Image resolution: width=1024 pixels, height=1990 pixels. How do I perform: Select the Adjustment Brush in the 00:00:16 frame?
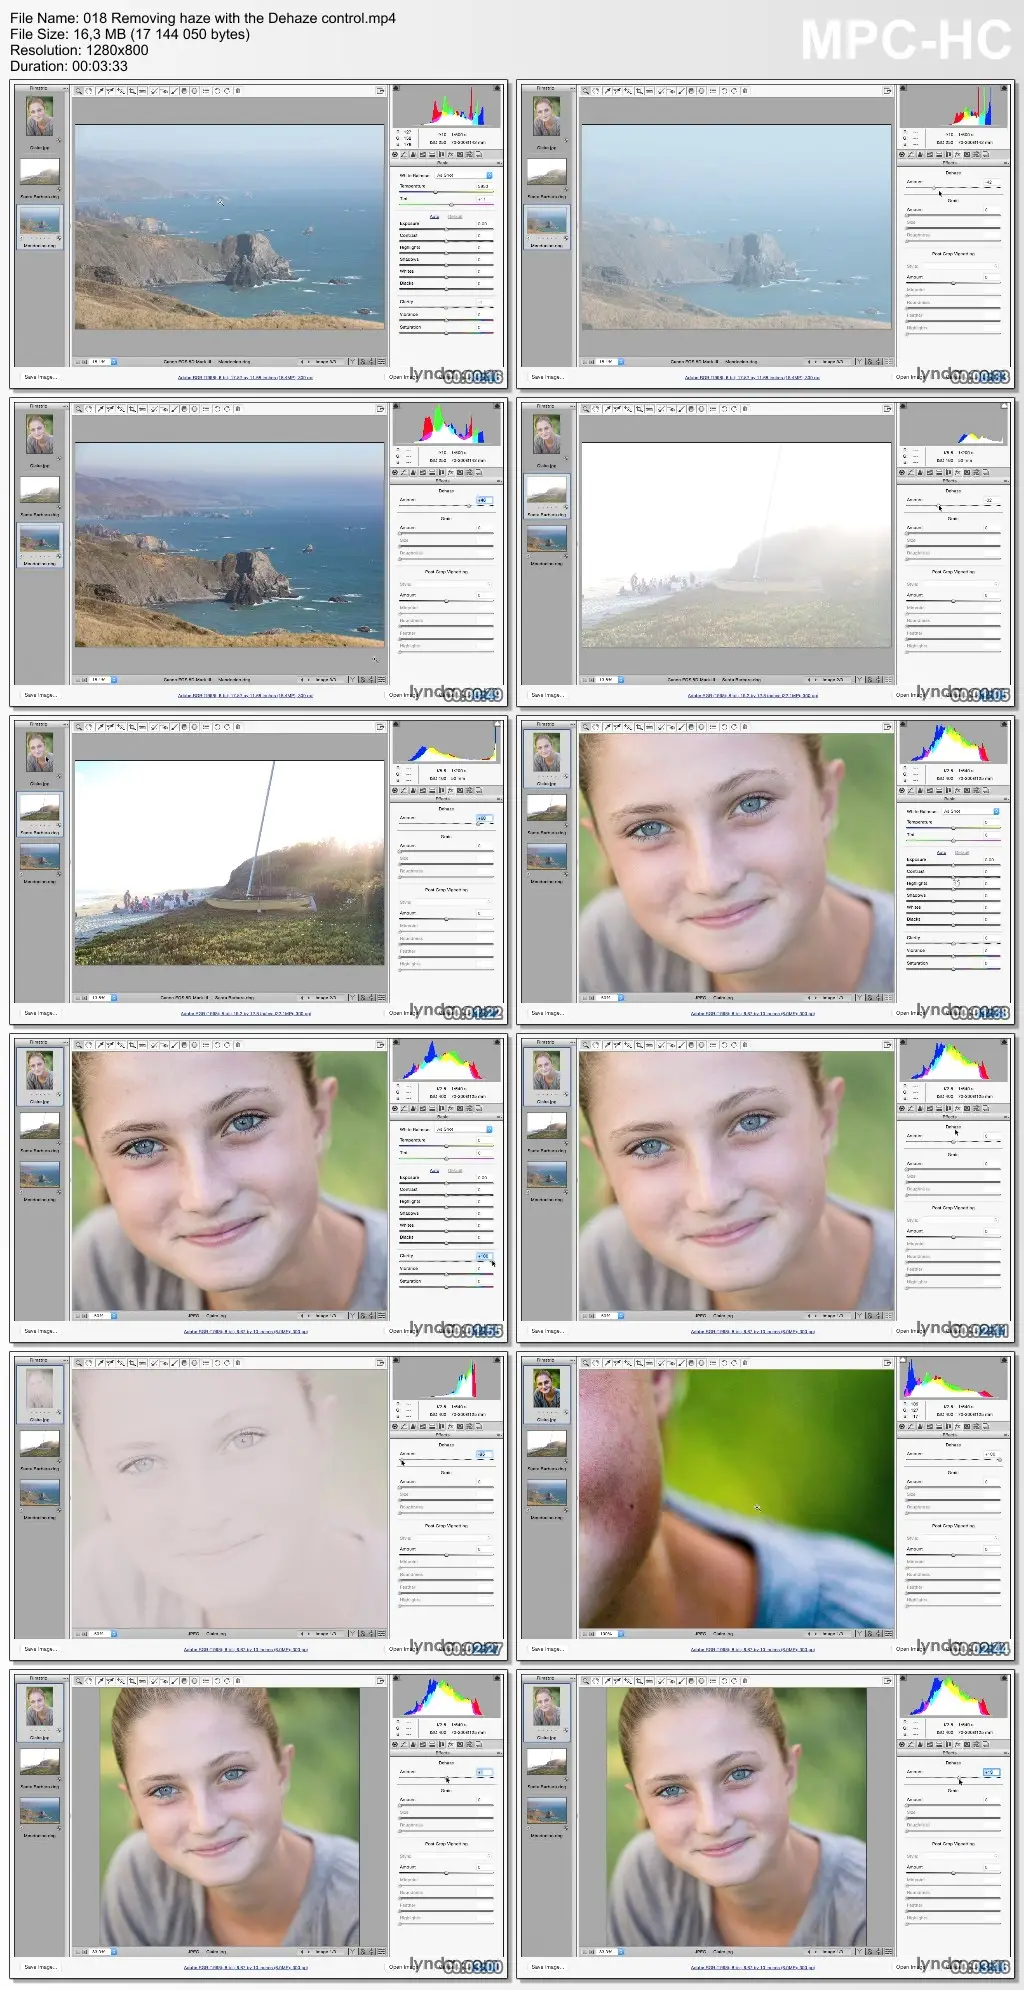click(174, 91)
